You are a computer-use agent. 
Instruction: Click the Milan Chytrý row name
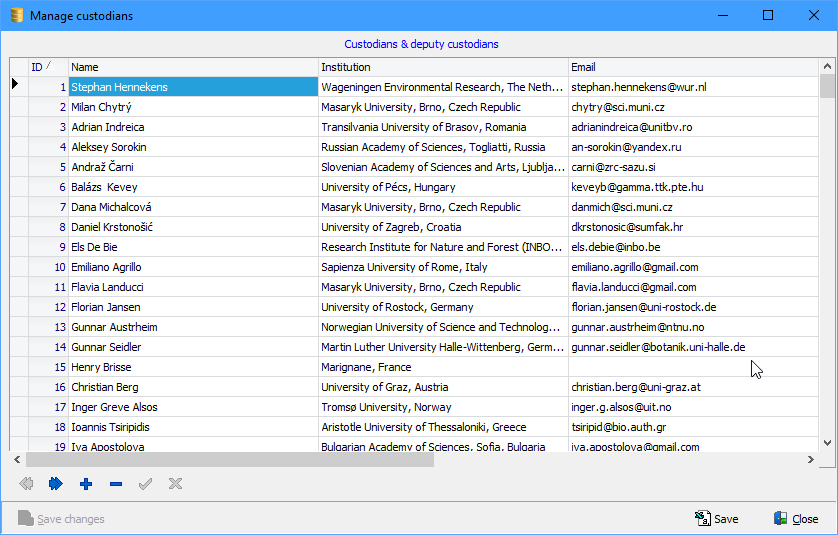coord(192,107)
